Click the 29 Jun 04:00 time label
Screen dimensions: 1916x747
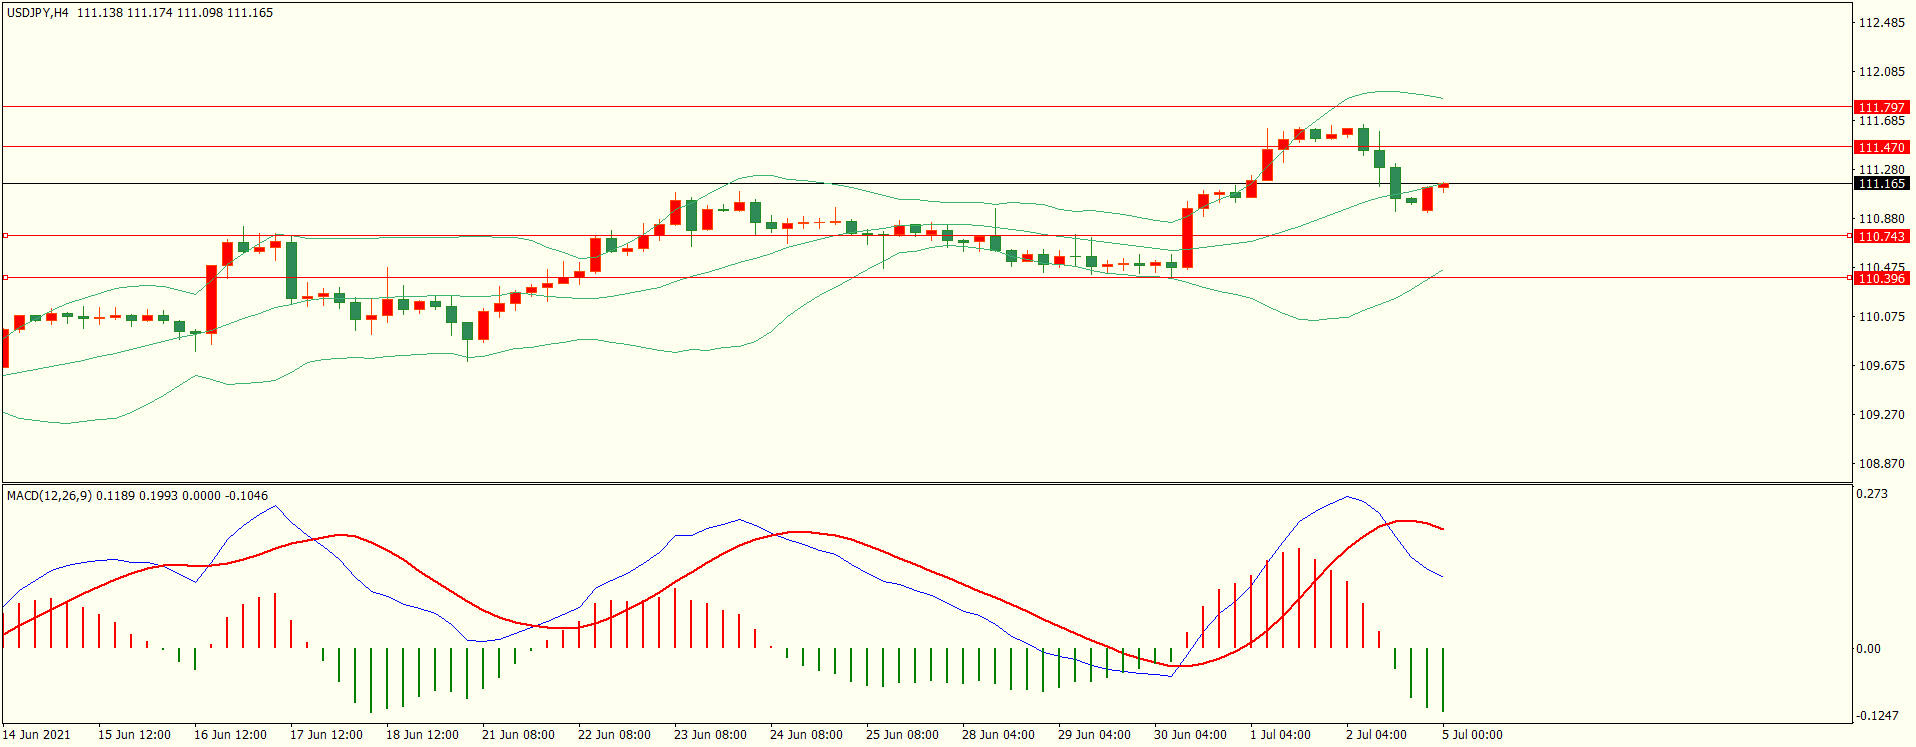pyautogui.click(x=1094, y=735)
